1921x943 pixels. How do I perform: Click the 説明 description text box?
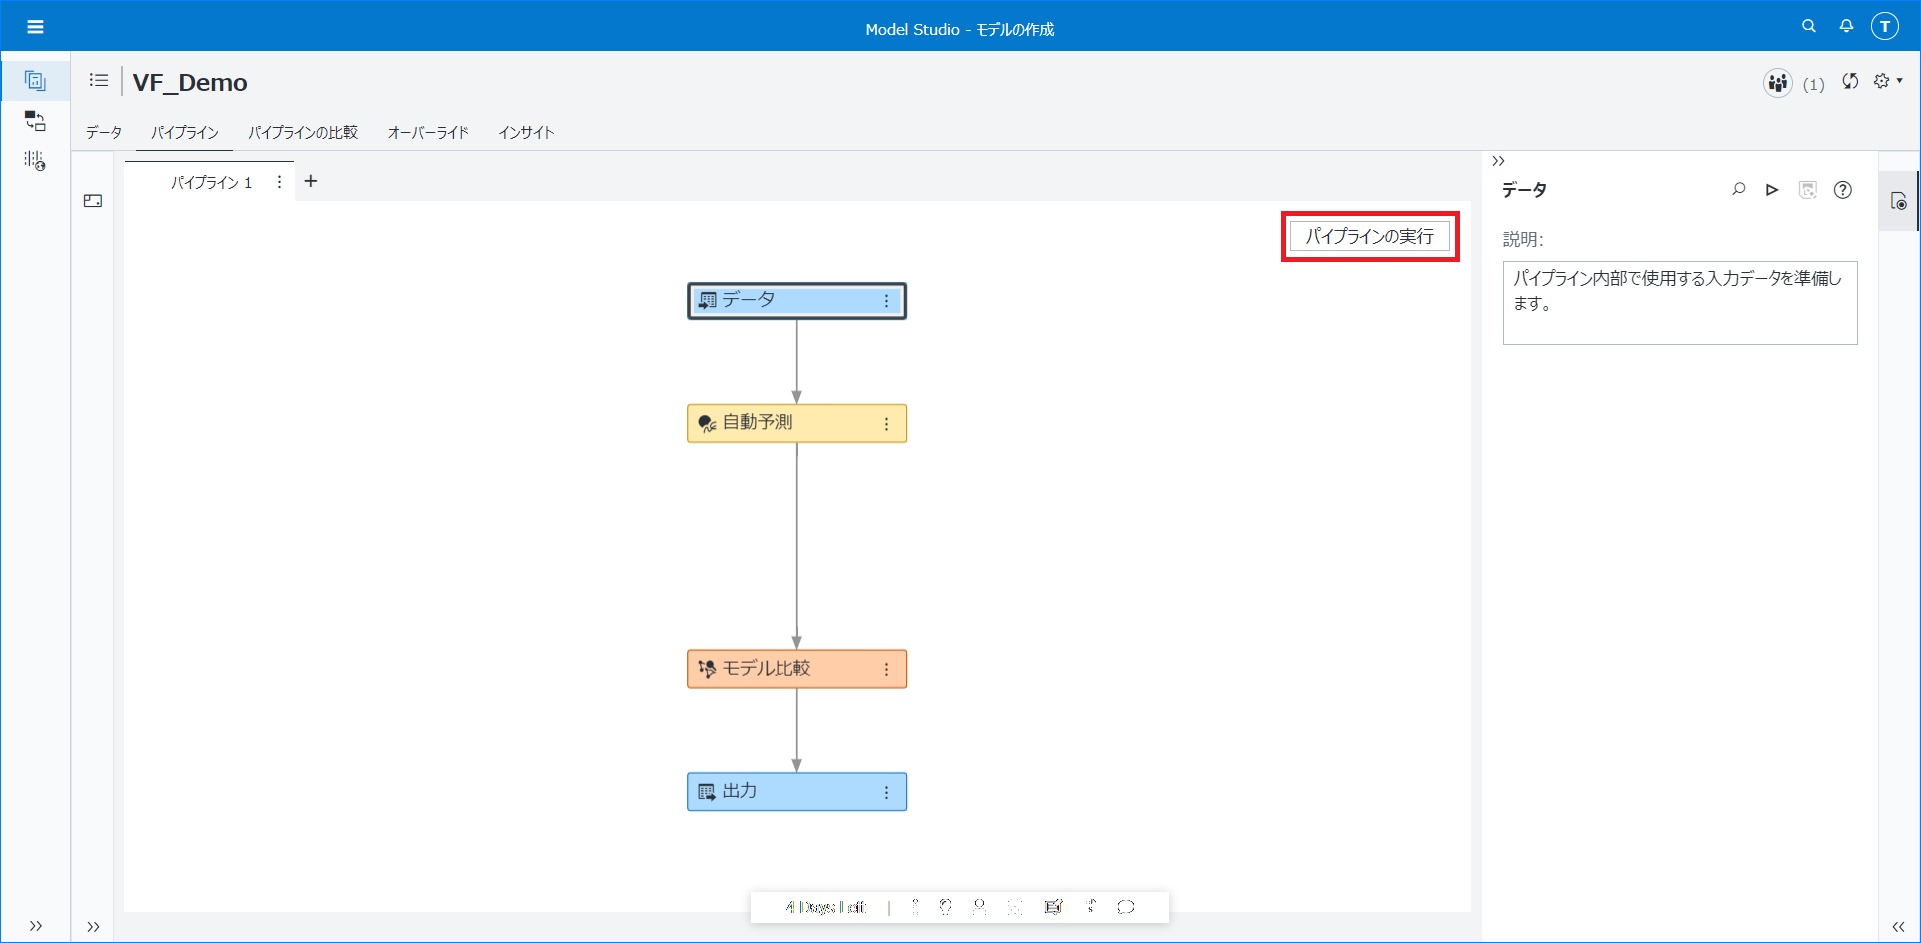[1680, 303]
